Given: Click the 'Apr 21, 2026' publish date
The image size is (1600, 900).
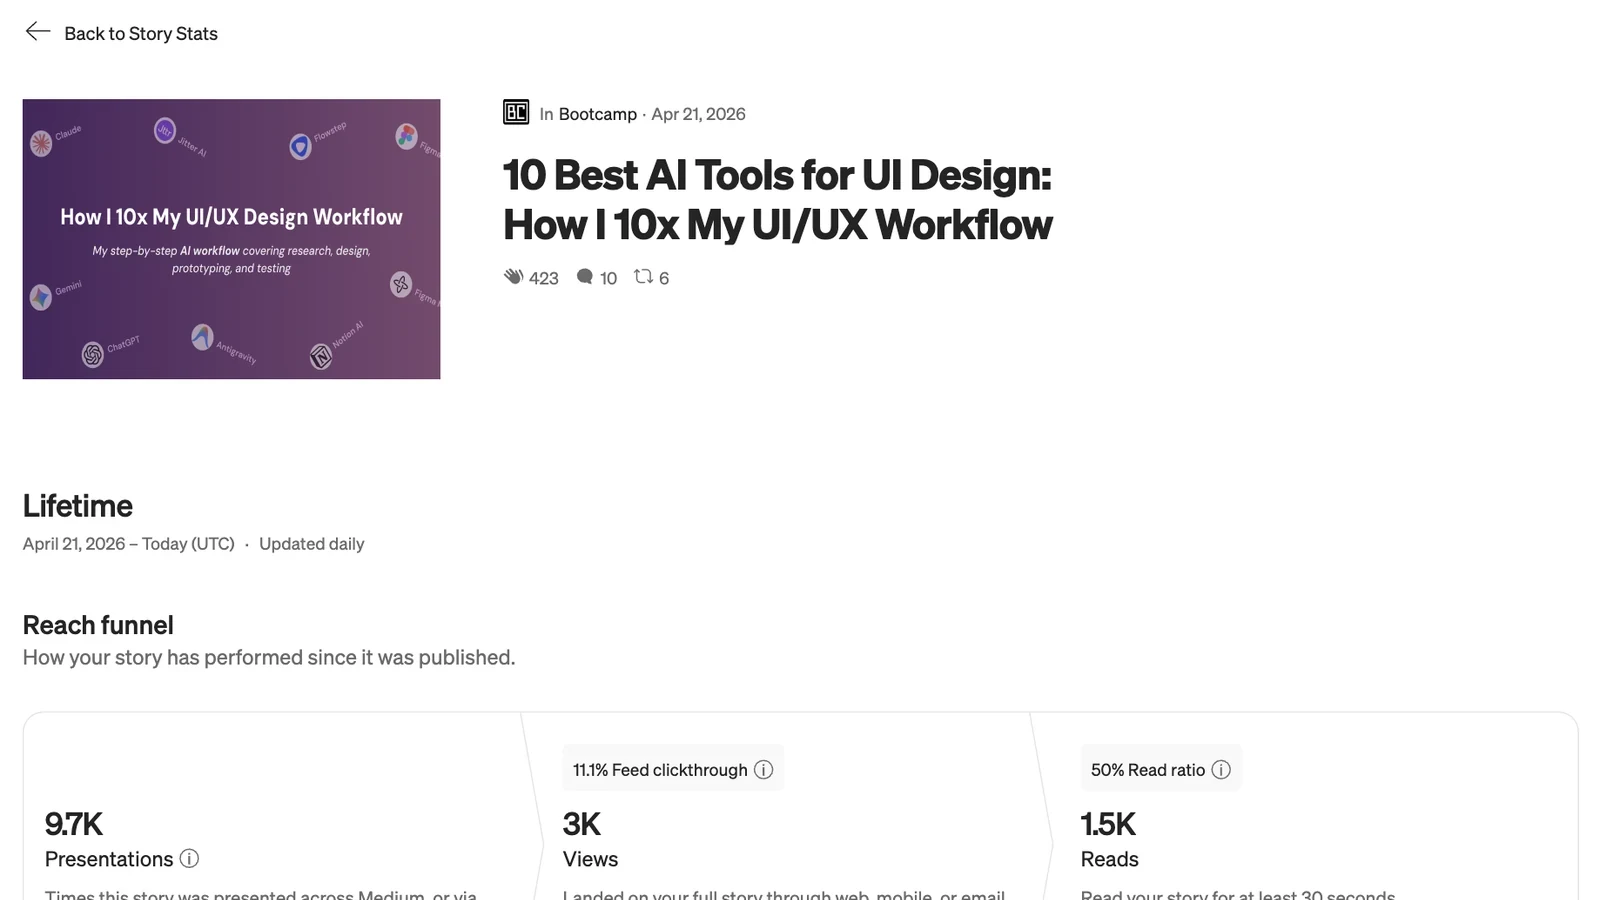Looking at the screenshot, I should click(x=698, y=114).
